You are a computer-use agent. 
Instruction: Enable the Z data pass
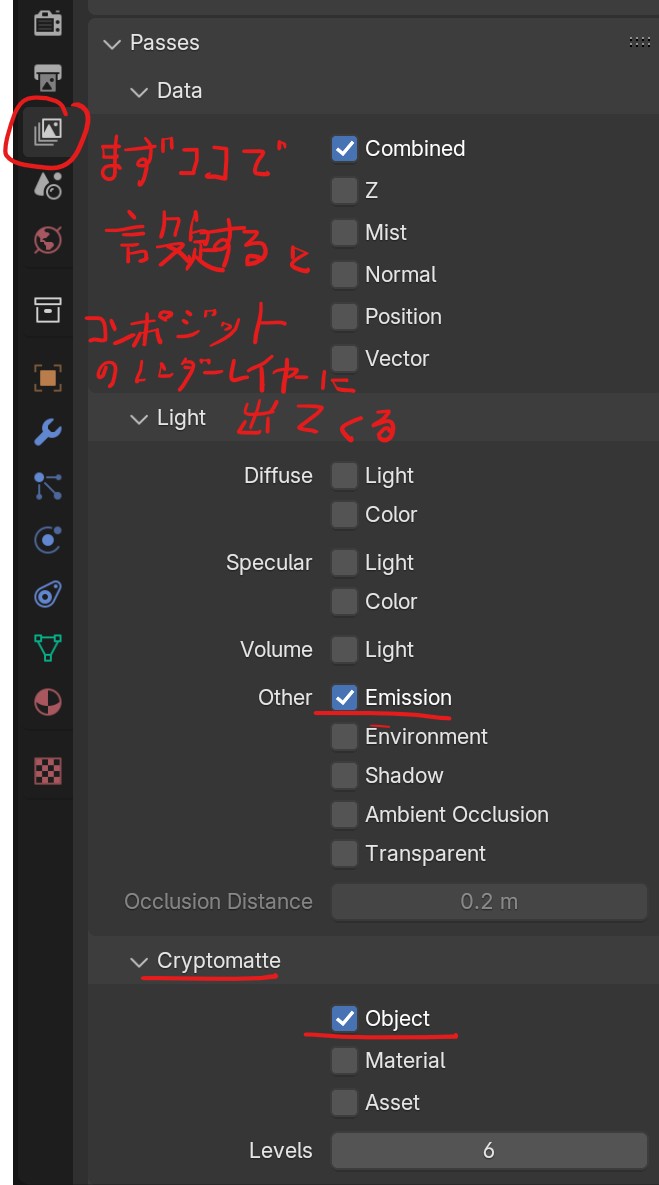pos(344,190)
